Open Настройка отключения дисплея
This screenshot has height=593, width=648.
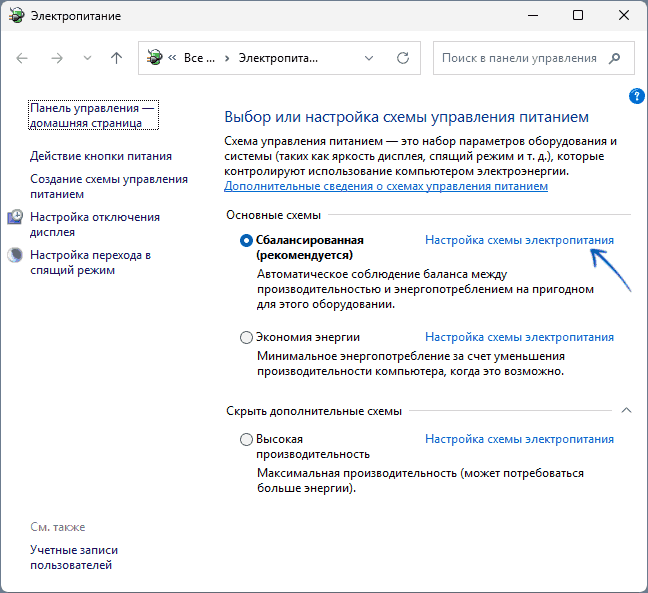pos(95,224)
